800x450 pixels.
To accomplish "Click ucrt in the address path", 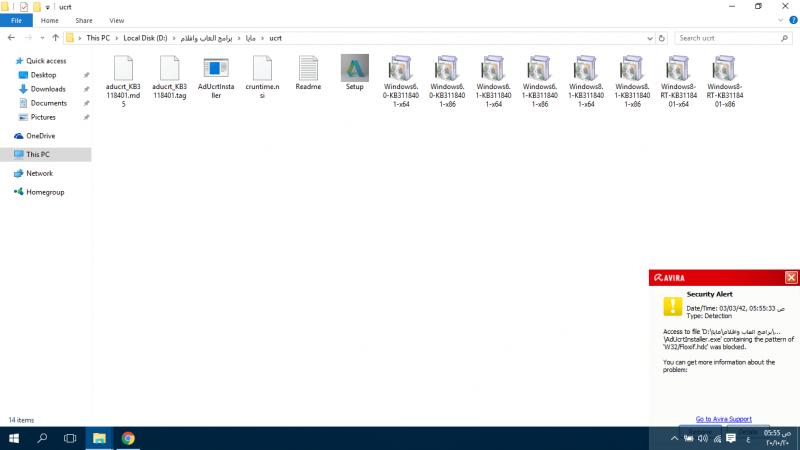I will point(276,38).
